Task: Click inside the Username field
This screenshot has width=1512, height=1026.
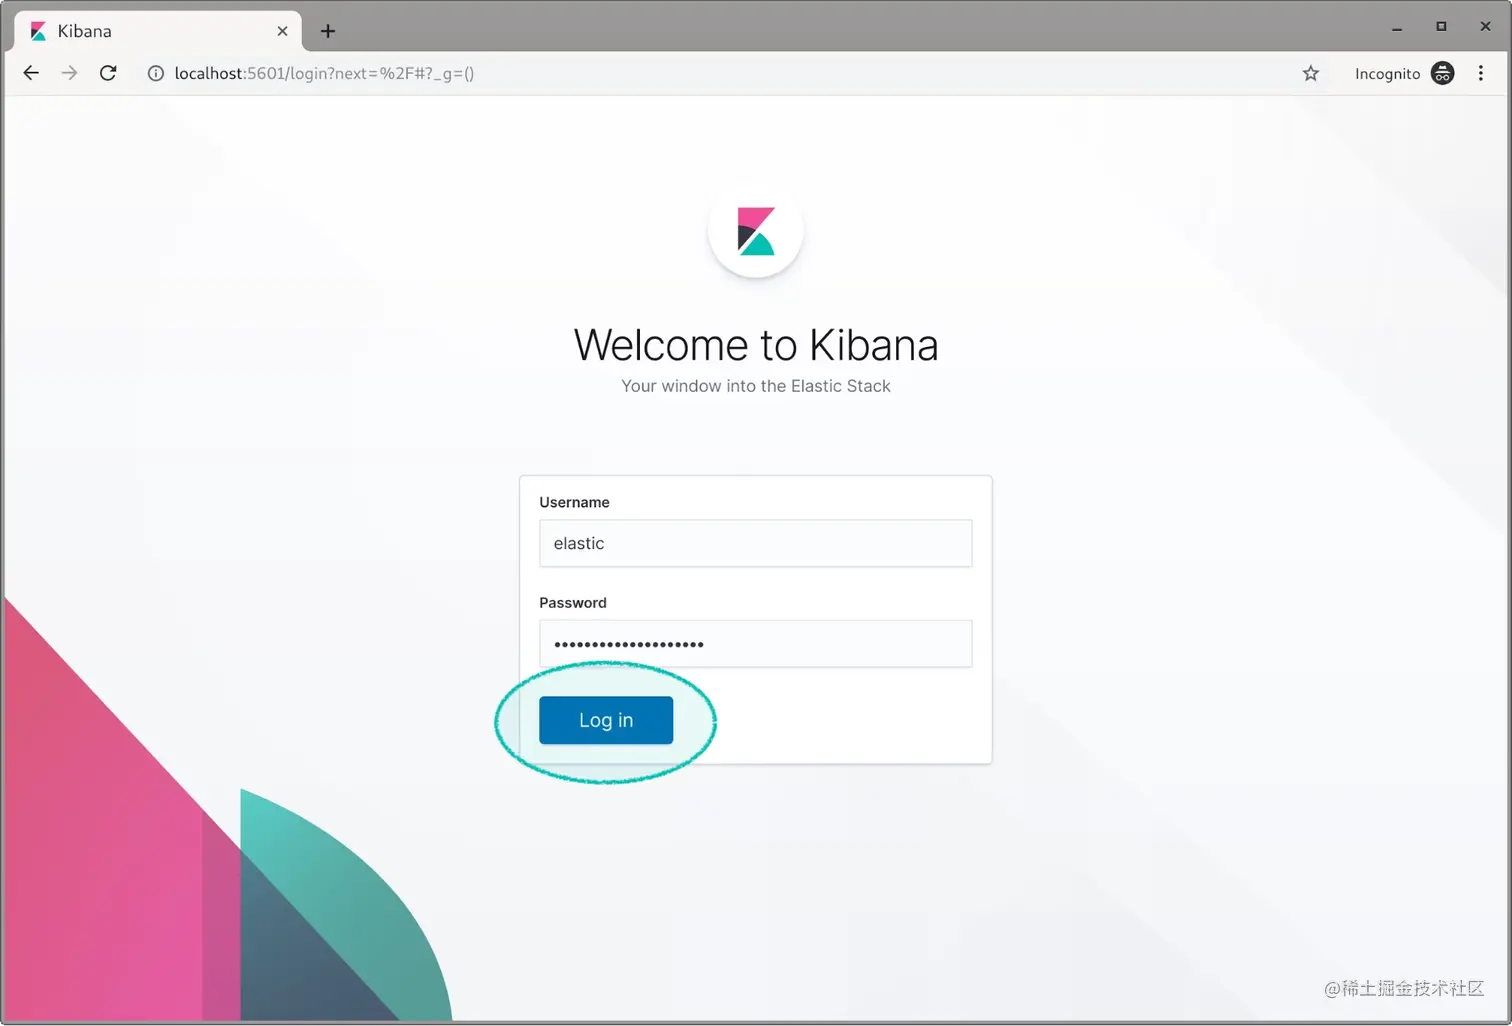Action: click(755, 543)
